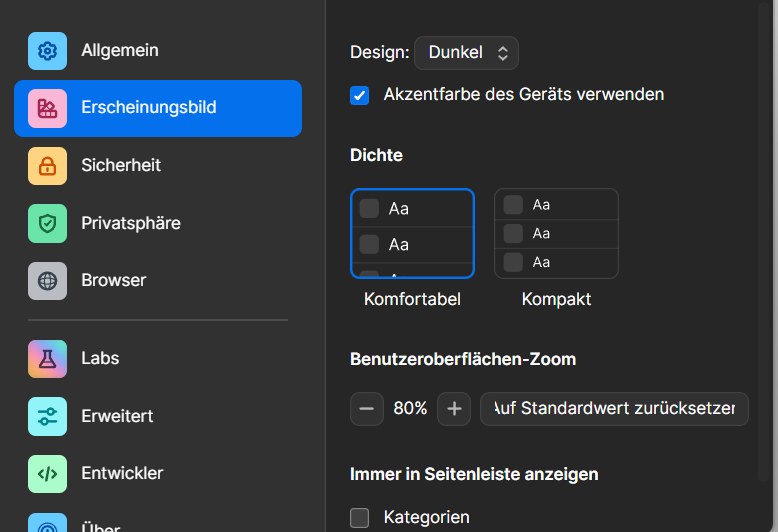This screenshot has width=778, height=532.
Task: Open the Design dropdown set to Dunkel
Action: coord(466,52)
